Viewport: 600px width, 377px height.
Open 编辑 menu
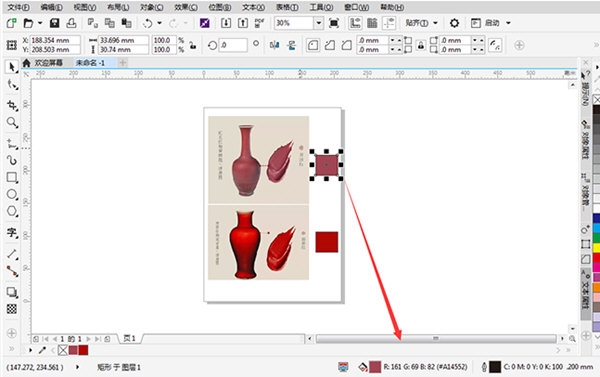(x=52, y=7)
